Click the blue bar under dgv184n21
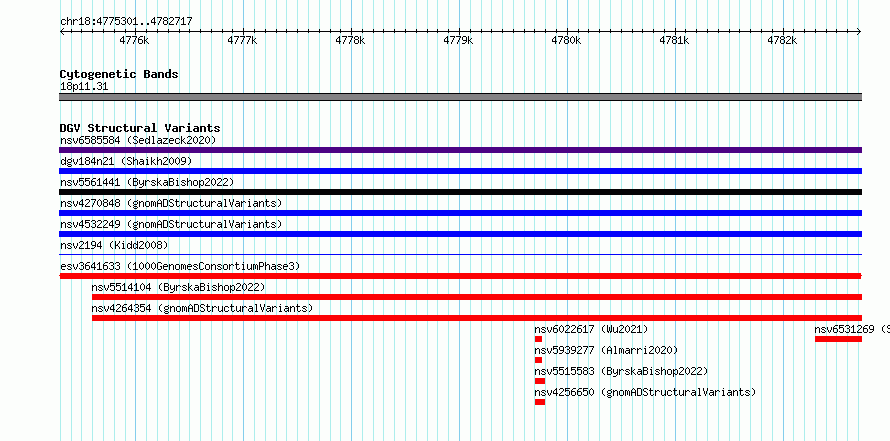This screenshot has height=441, width=890. (460, 171)
